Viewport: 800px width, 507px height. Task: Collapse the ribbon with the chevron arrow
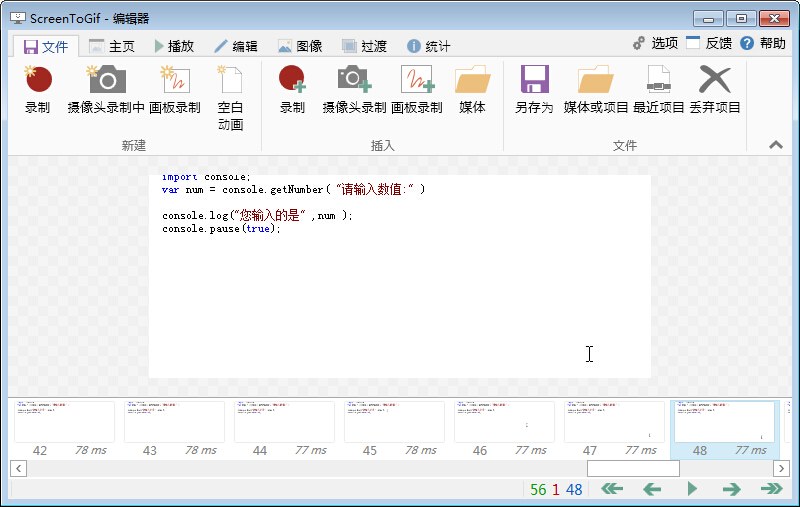point(776,145)
